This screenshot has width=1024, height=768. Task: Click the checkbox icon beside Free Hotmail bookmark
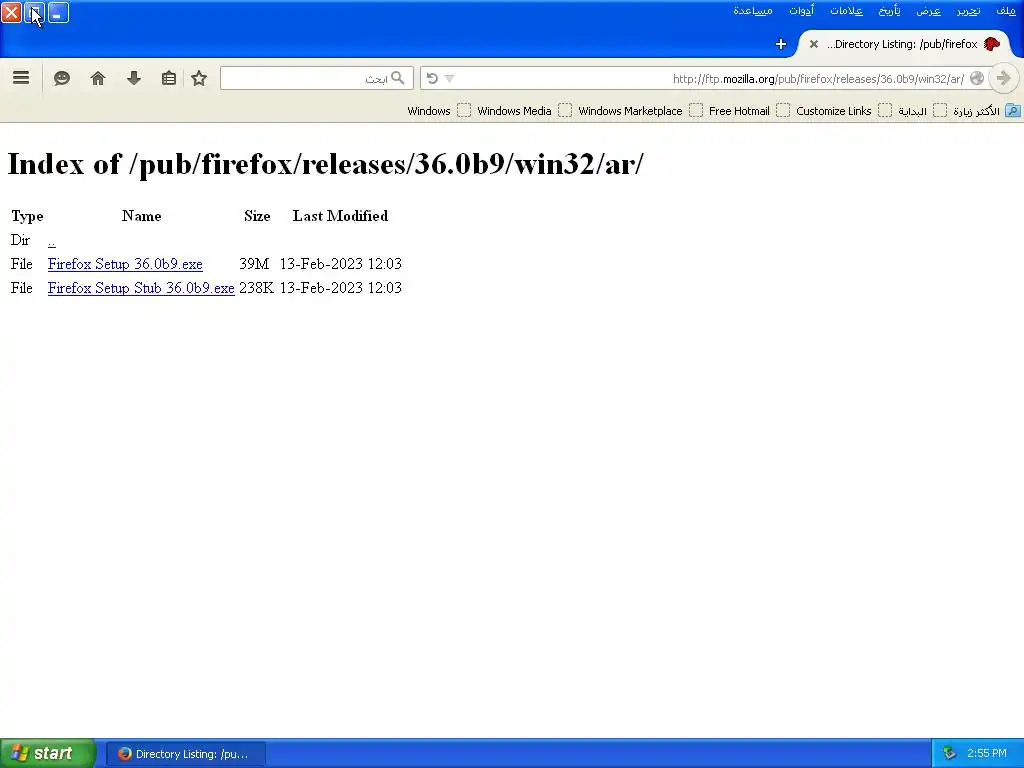point(782,110)
